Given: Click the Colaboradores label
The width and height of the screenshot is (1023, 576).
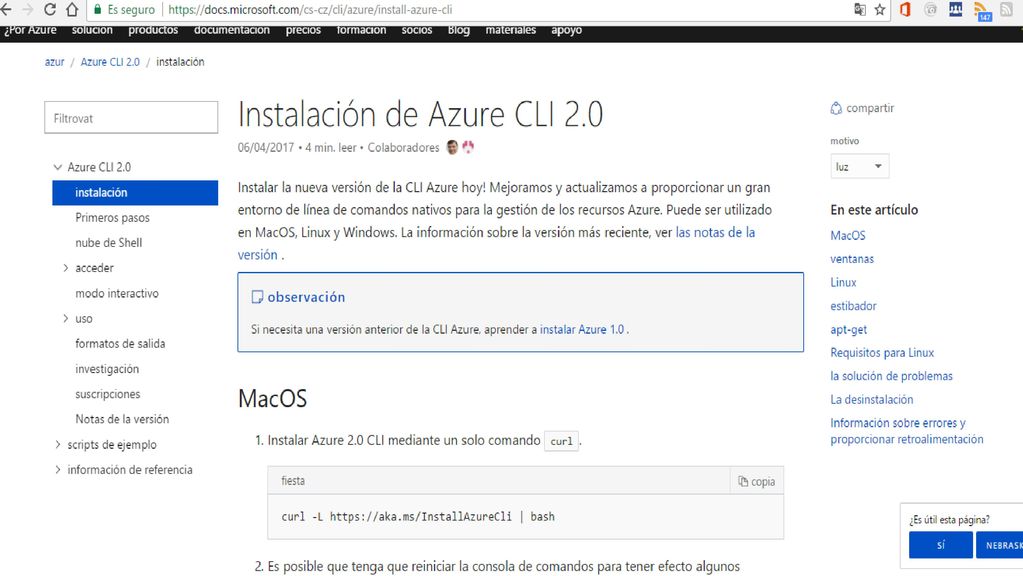Looking at the screenshot, I should [403, 147].
